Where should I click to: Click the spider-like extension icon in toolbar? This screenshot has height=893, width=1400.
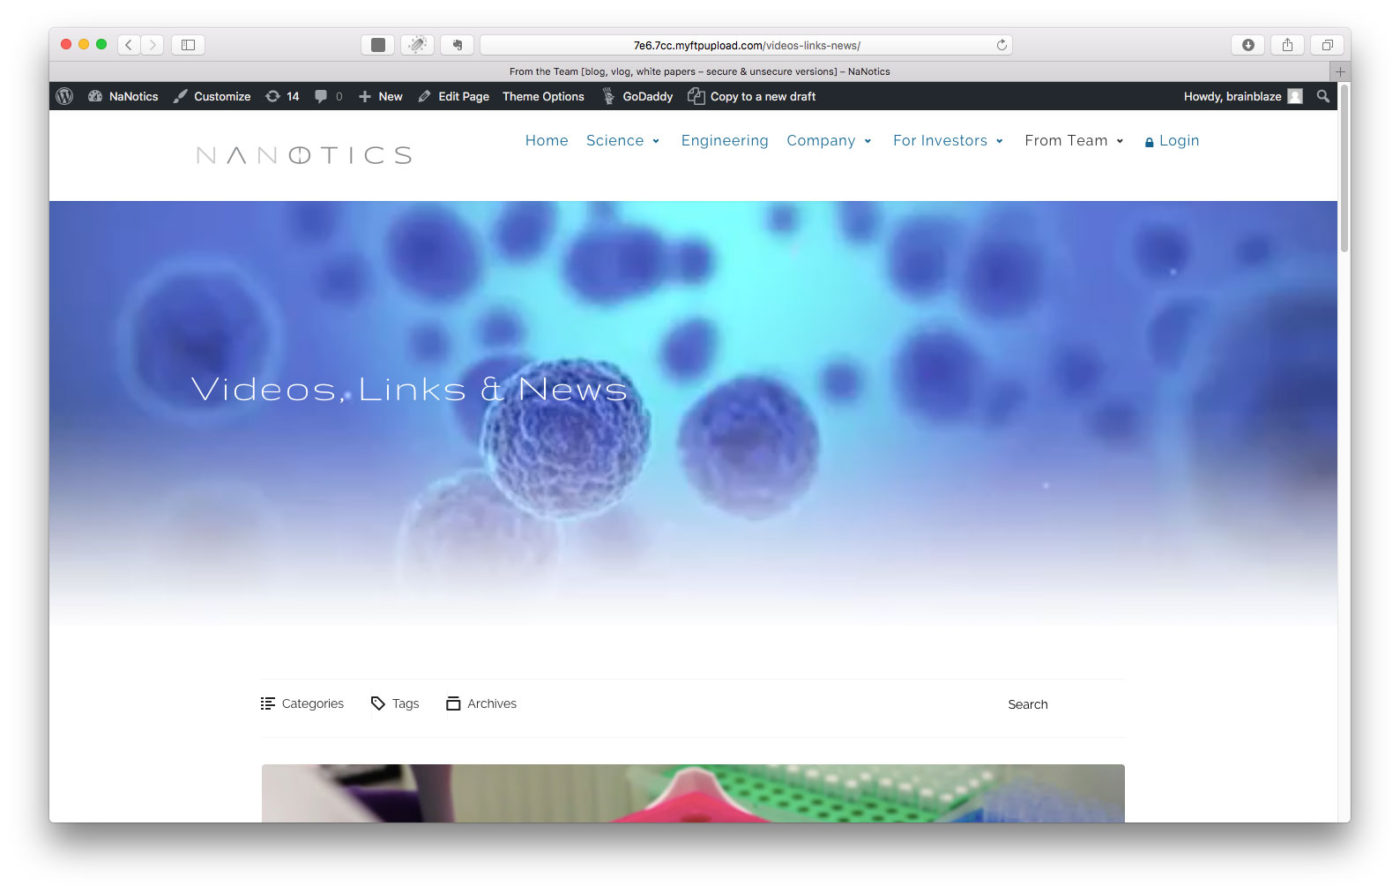click(417, 44)
